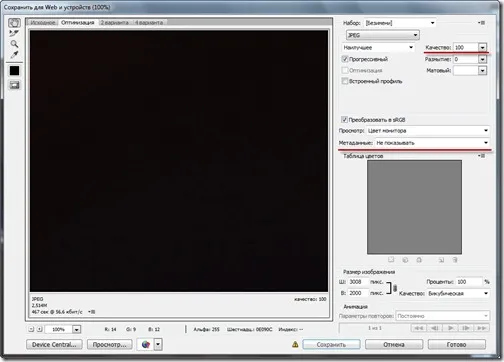Image resolution: width=504 pixels, height=362 pixels.
Task: Click the height field showing 2000
Action: click(x=358, y=293)
